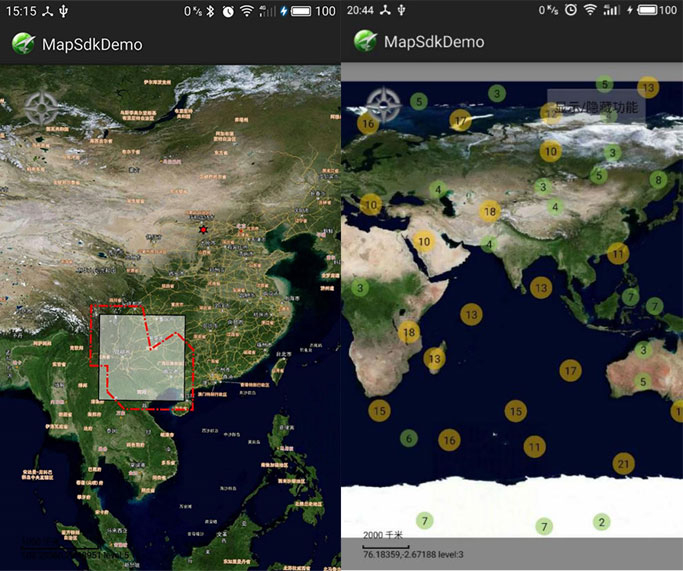
Task: Click coordinates text 76.18359,-2.67188 level:3
Action: point(413,554)
